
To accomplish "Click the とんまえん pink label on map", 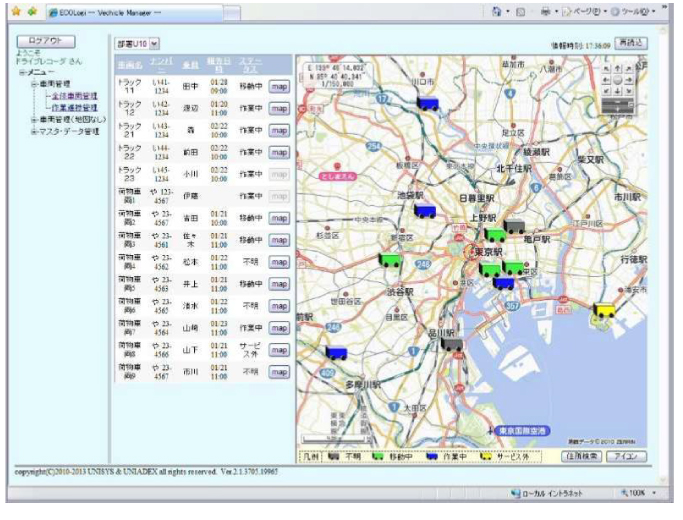I will coord(338,177).
